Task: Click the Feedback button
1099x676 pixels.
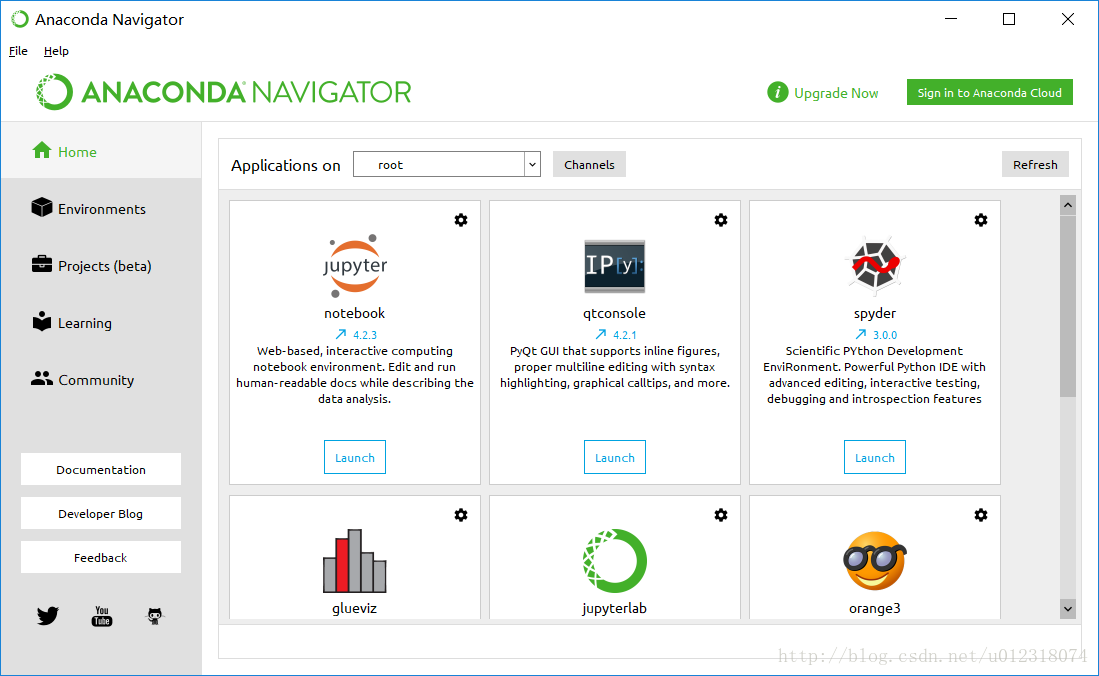Action: tap(101, 557)
